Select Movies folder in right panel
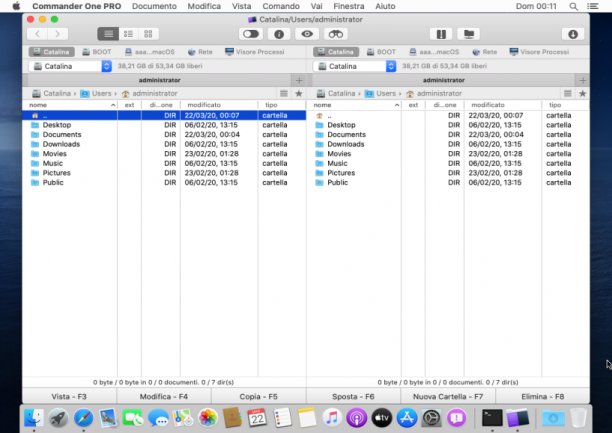The height and width of the screenshot is (433, 612). pos(448,154)
